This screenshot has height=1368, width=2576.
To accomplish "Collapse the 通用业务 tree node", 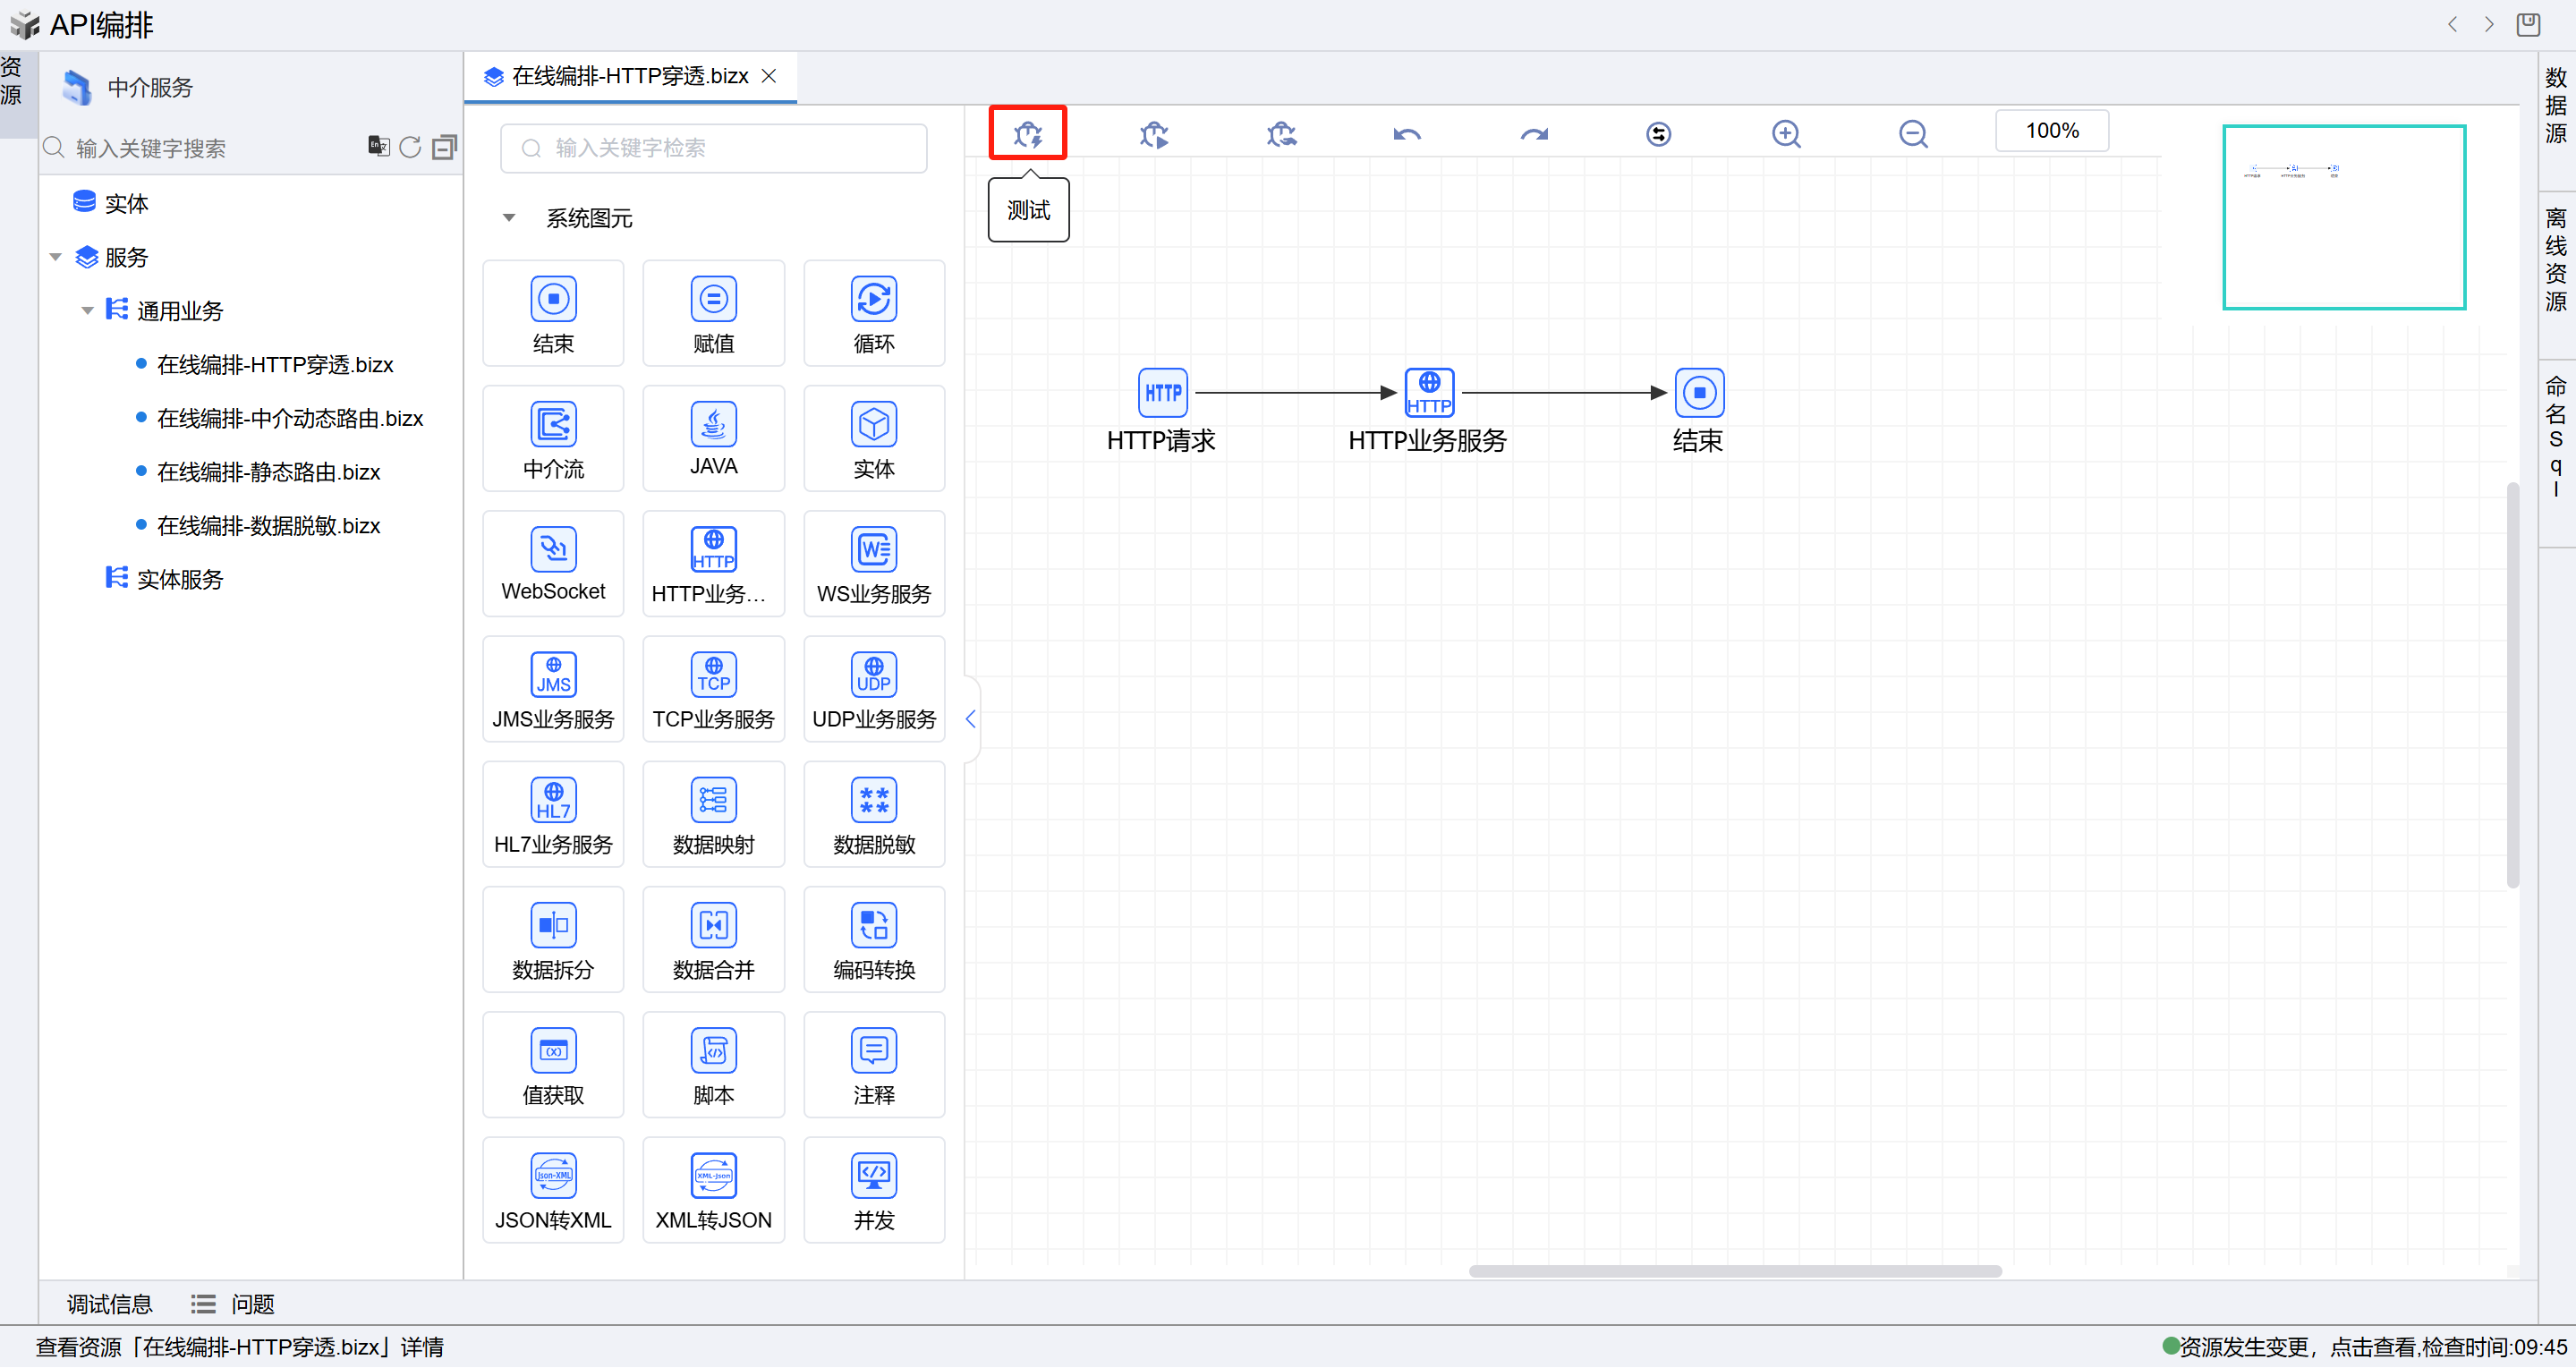I will [x=88, y=311].
